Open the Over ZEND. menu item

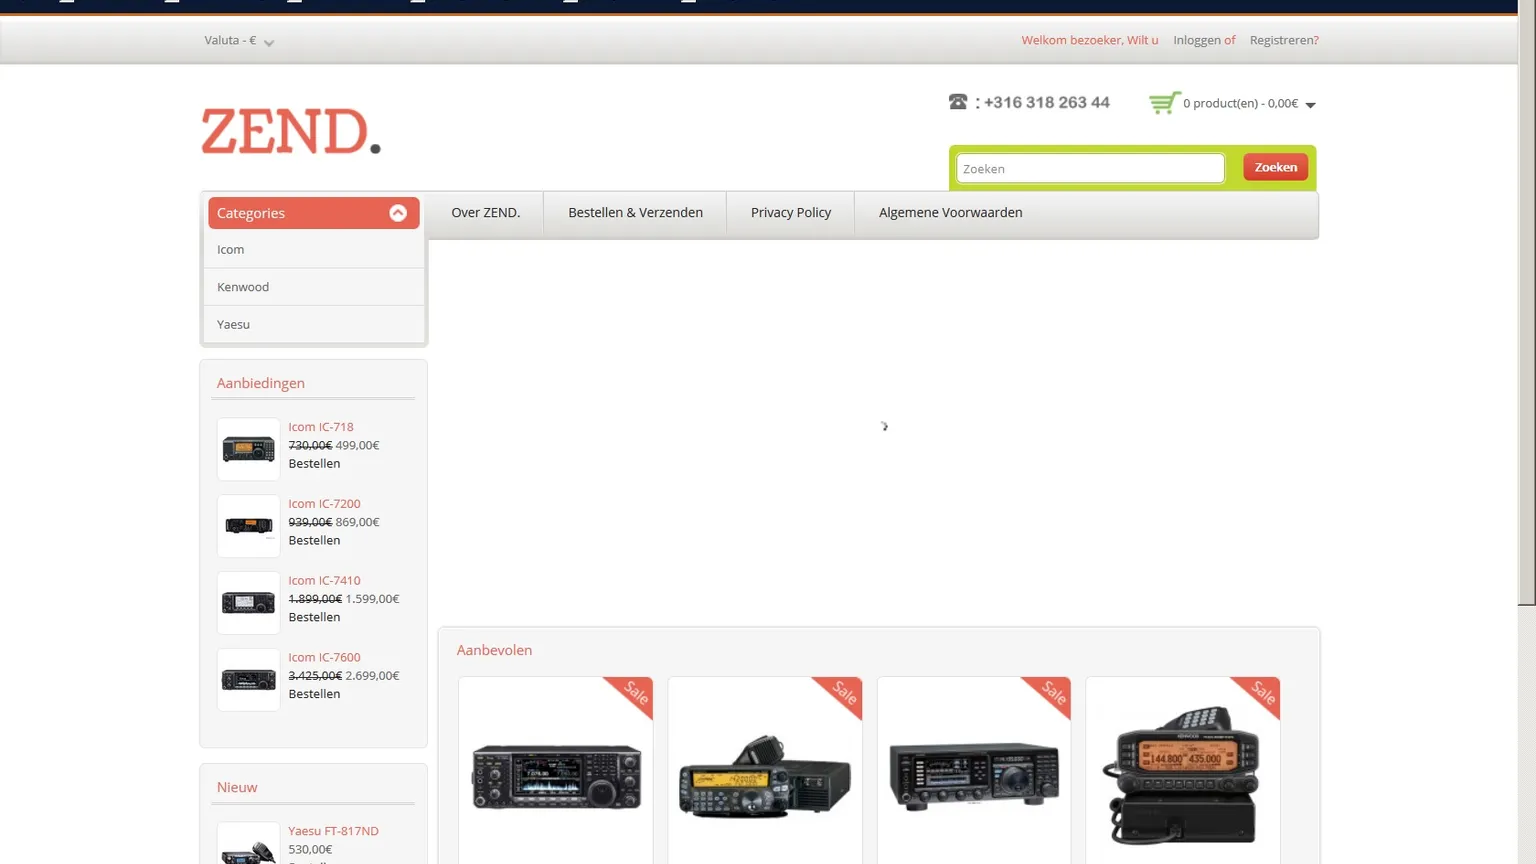coord(485,213)
